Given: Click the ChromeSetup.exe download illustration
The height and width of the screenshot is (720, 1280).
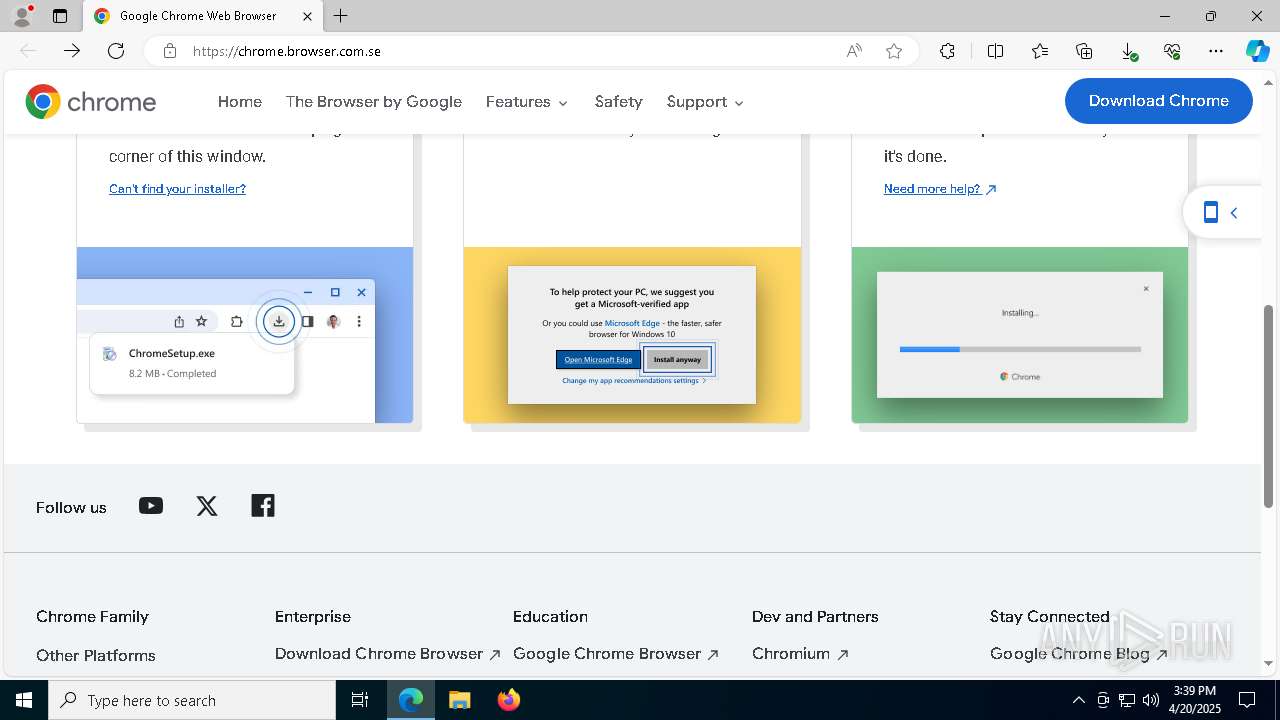Looking at the screenshot, I should point(245,335).
